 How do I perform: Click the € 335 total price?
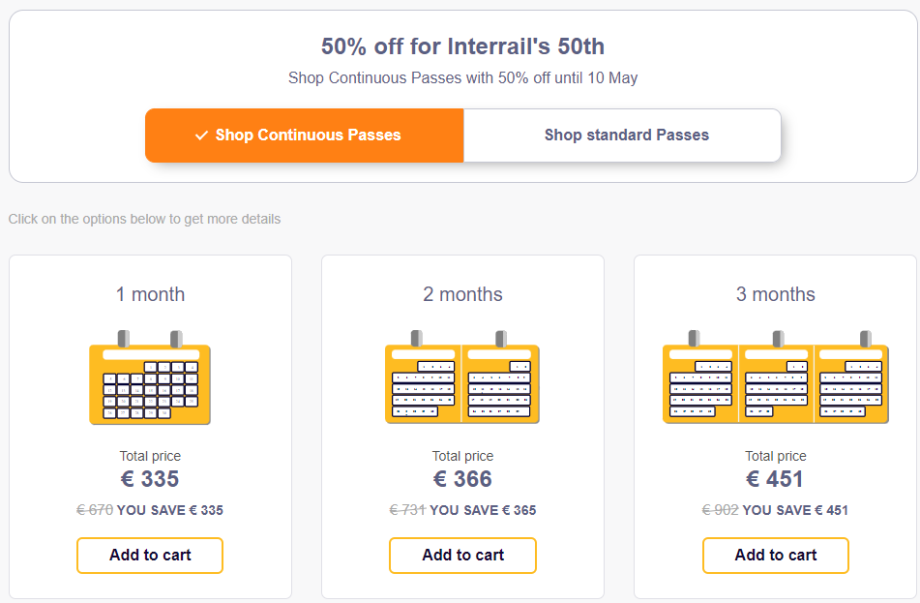click(x=150, y=479)
